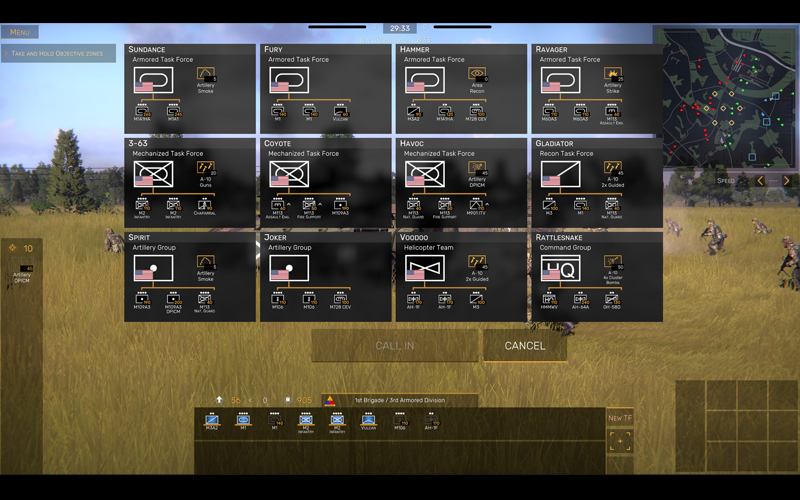This screenshot has height=500, width=800.
Task: Select the Sundance armored task force card
Action: coord(190,87)
